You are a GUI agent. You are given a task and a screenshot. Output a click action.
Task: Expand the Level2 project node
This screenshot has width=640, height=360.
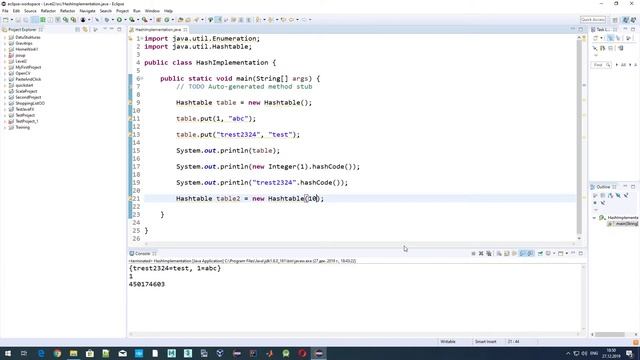point(5,61)
